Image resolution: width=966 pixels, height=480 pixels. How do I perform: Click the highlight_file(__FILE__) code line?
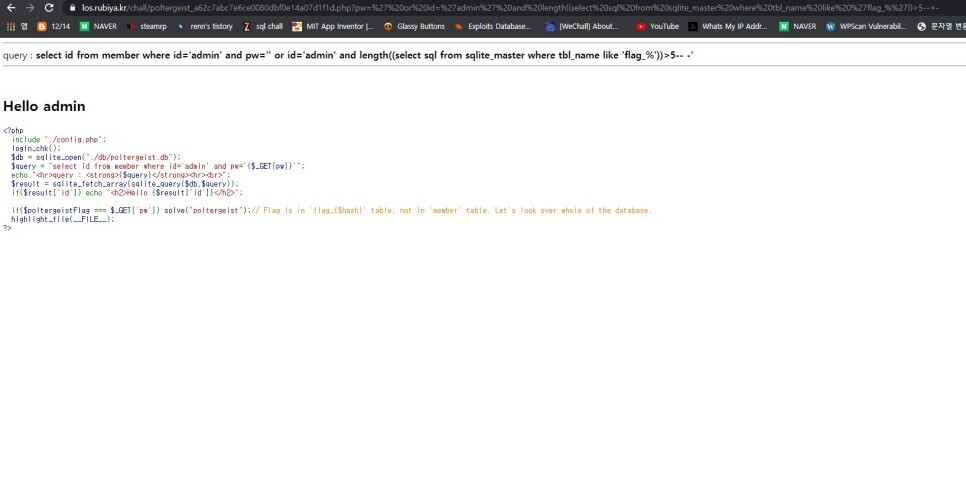point(63,219)
